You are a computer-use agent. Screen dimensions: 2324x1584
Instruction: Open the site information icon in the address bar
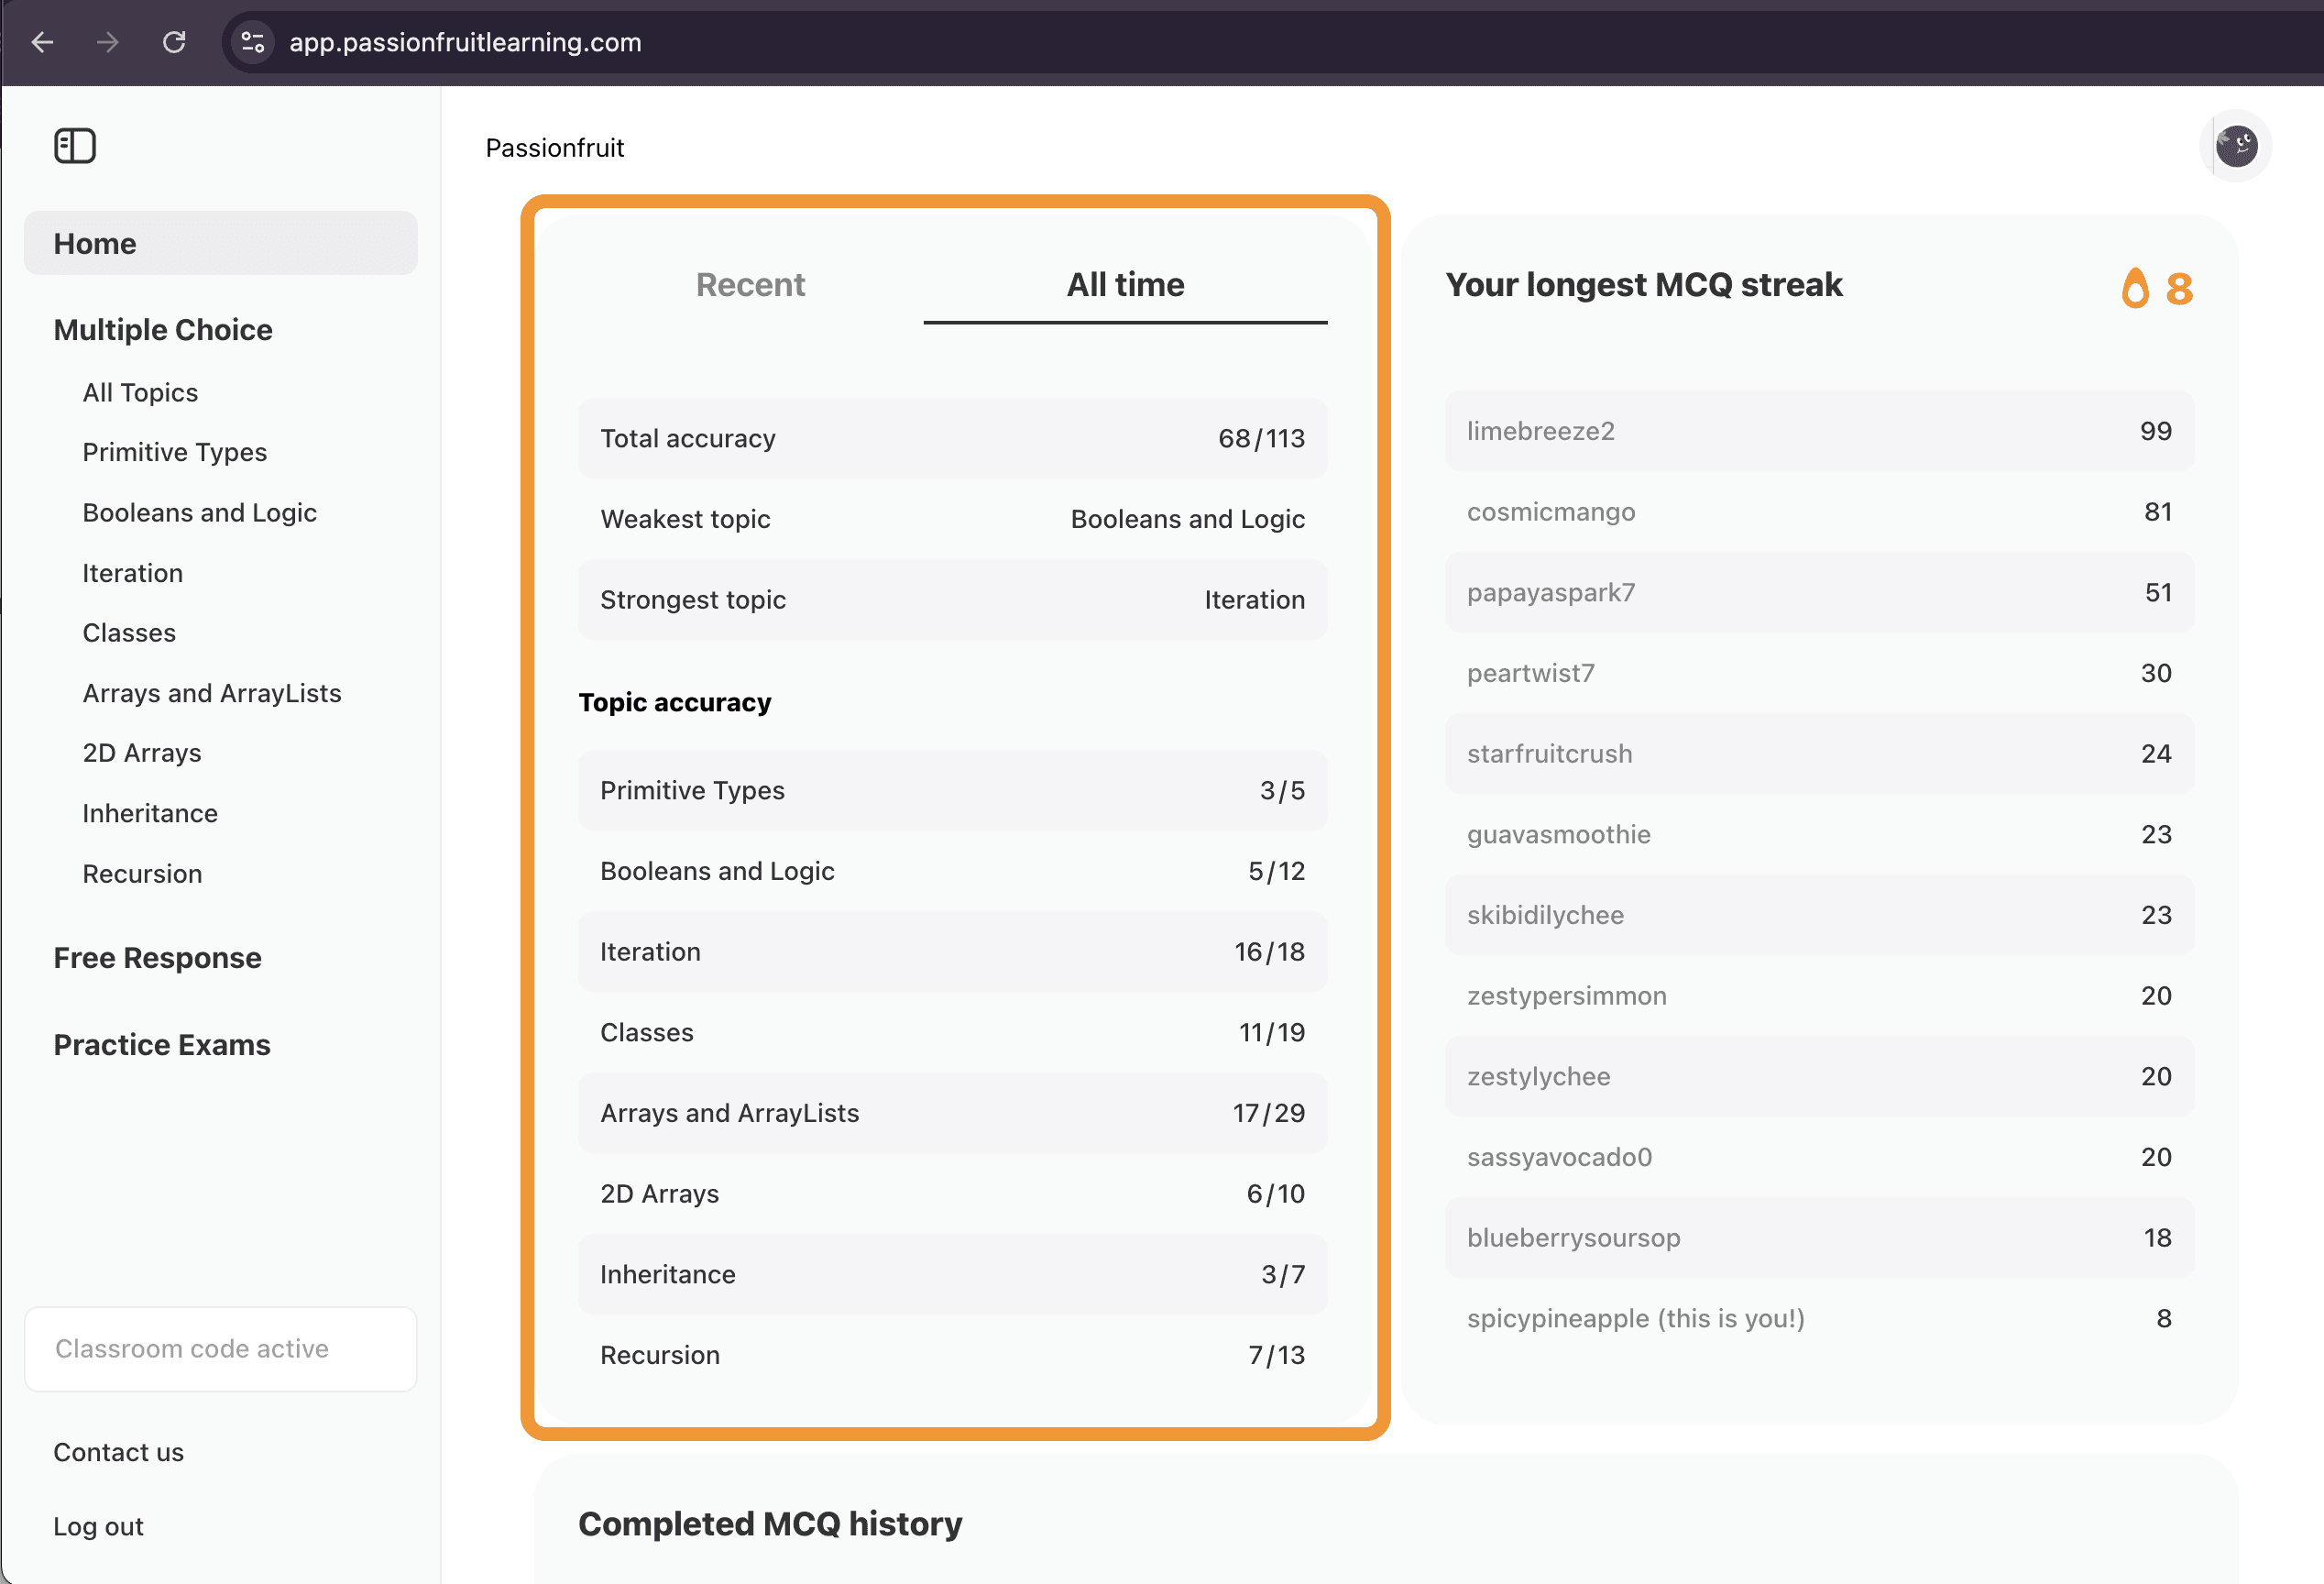(253, 42)
